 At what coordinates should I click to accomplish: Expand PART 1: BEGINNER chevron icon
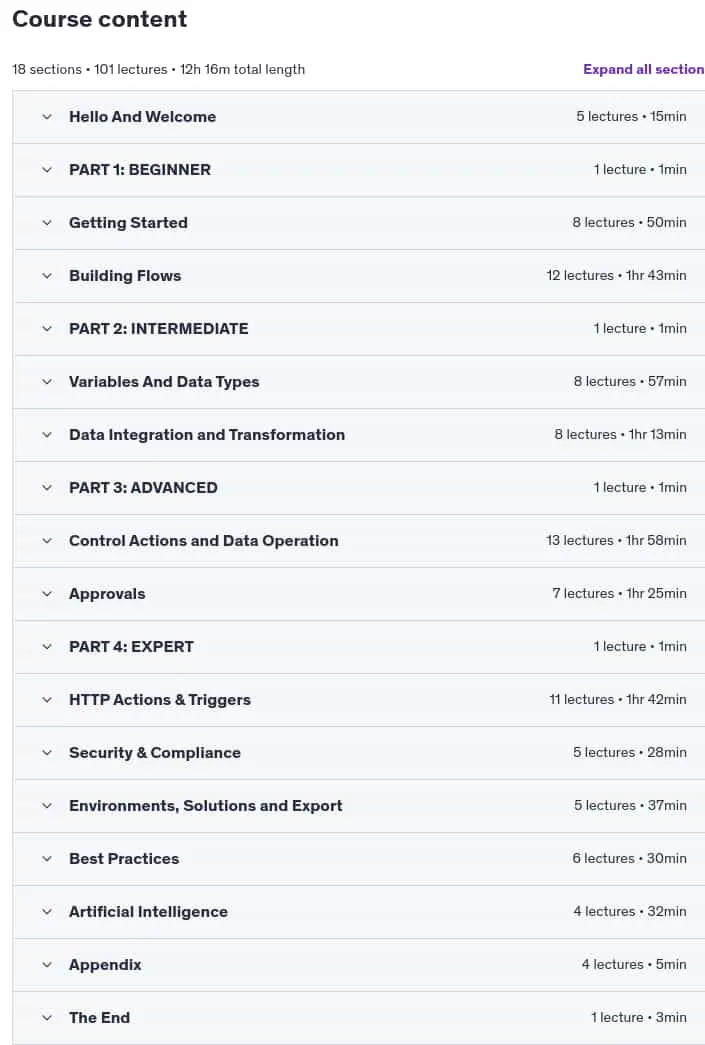pyautogui.click(x=47, y=169)
